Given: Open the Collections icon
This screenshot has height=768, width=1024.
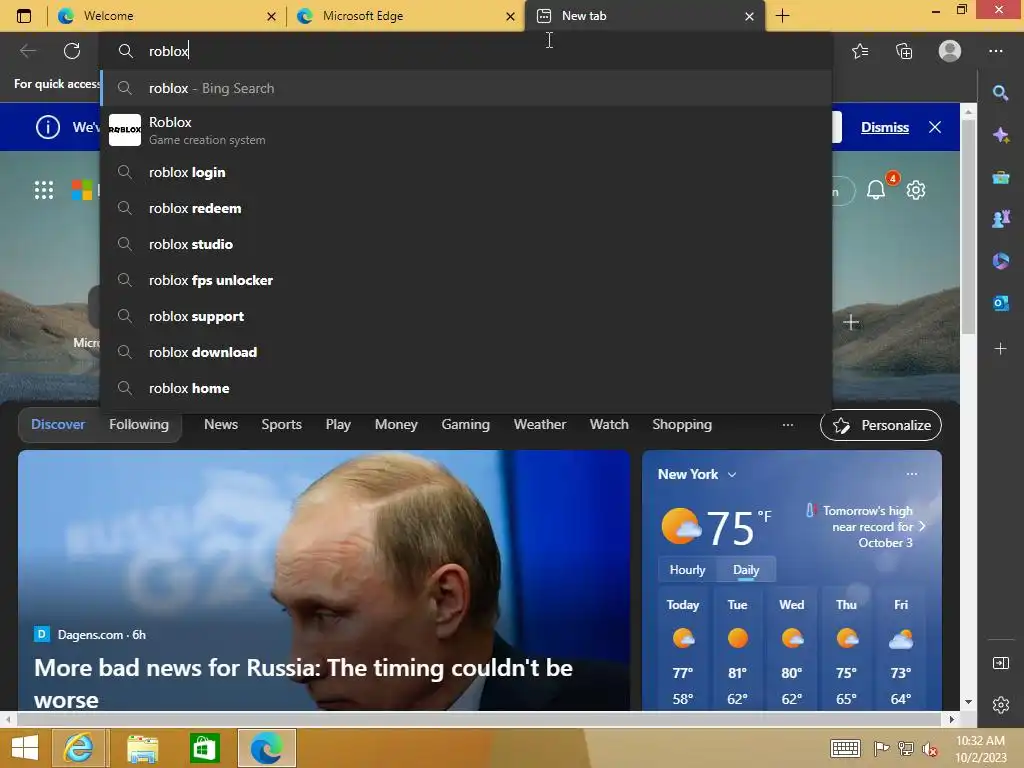Looking at the screenshot, I should tap(904, 51).
